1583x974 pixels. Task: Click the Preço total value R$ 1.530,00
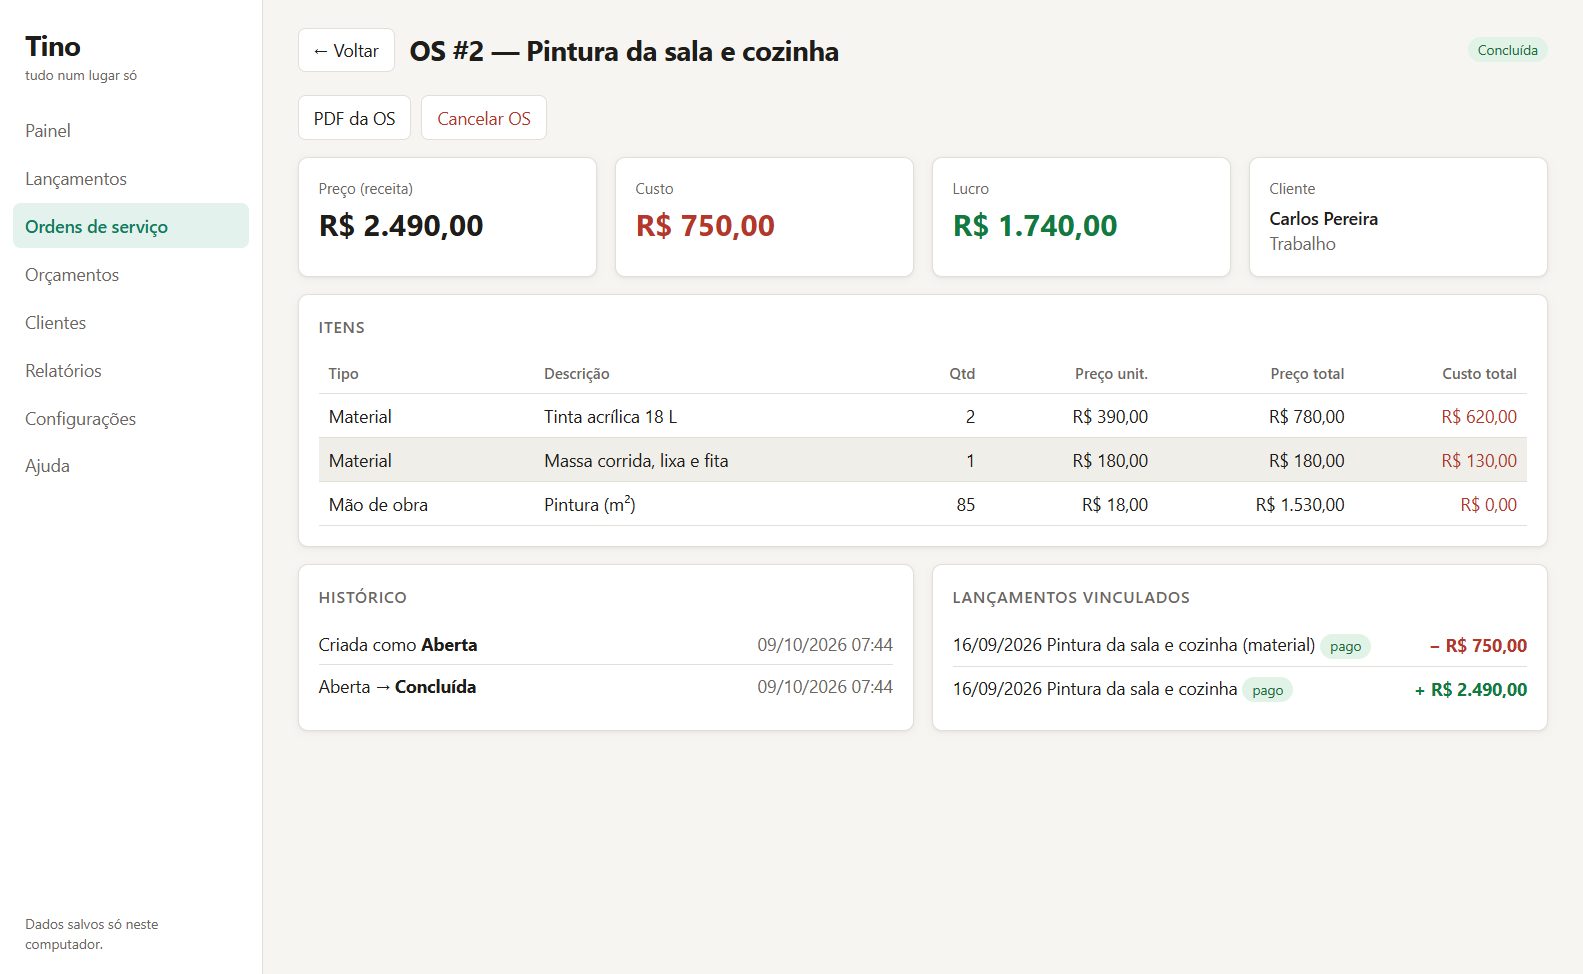pos(1300,505)
